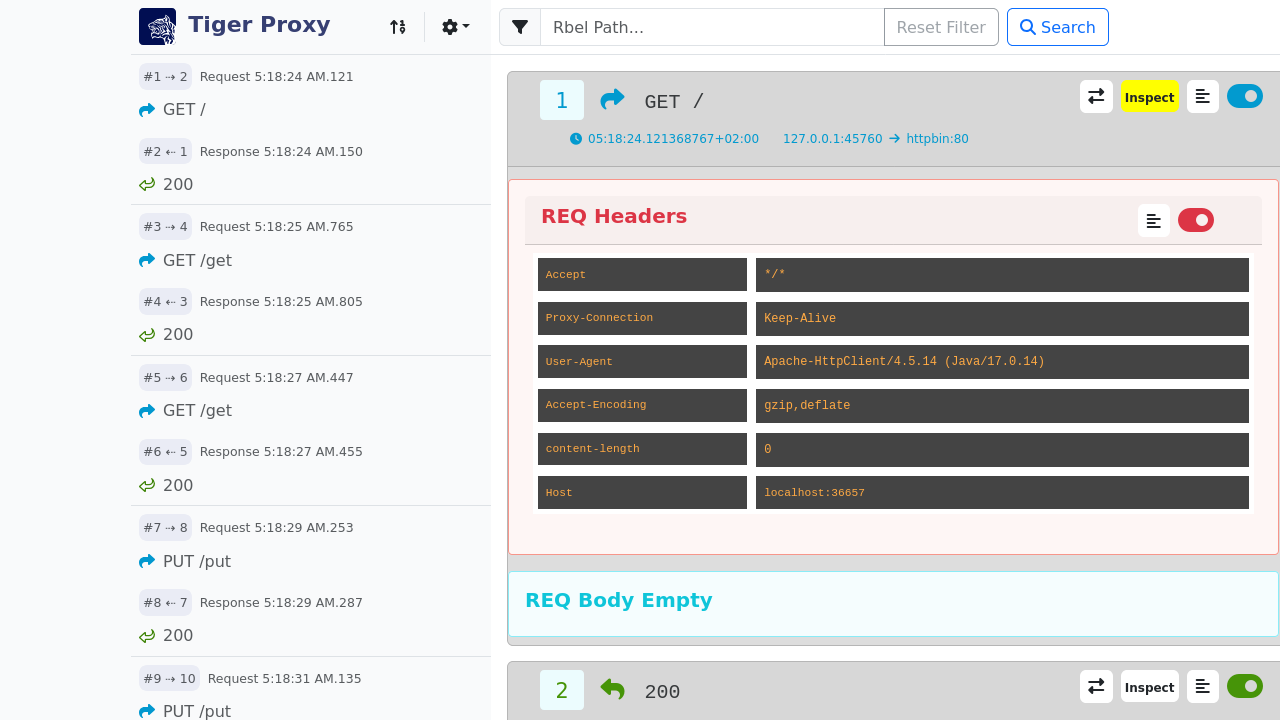Click the #3 → 4 sequence badge
The height and width of the screenshot is (720, 1280).
pos(165,227)
